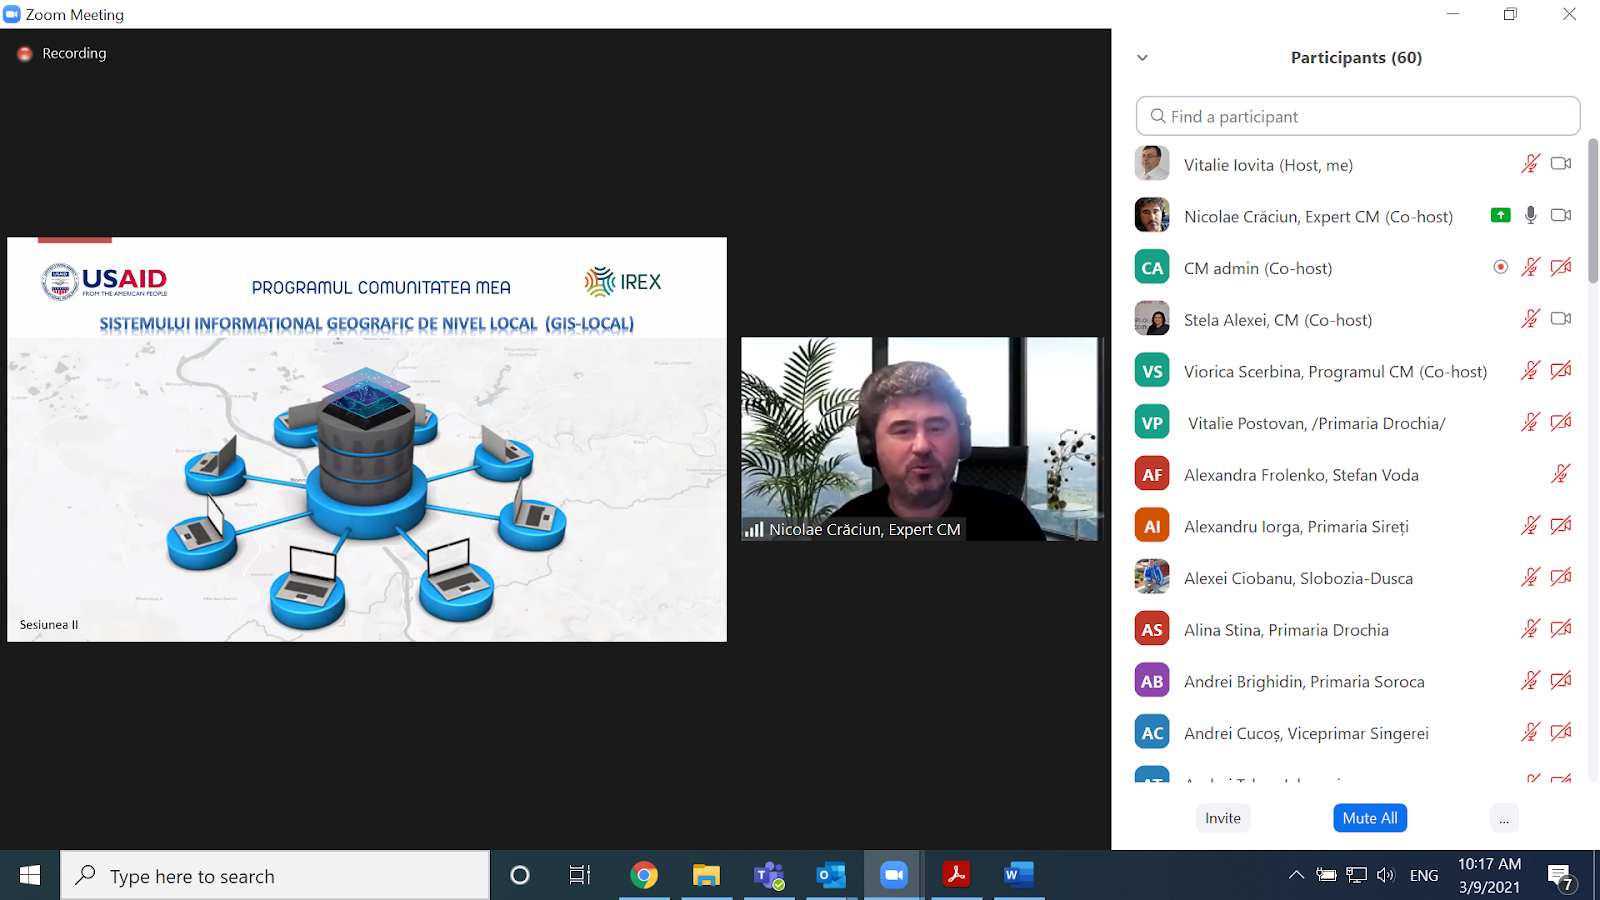Click the Invite button

(x=1222, y=818)
